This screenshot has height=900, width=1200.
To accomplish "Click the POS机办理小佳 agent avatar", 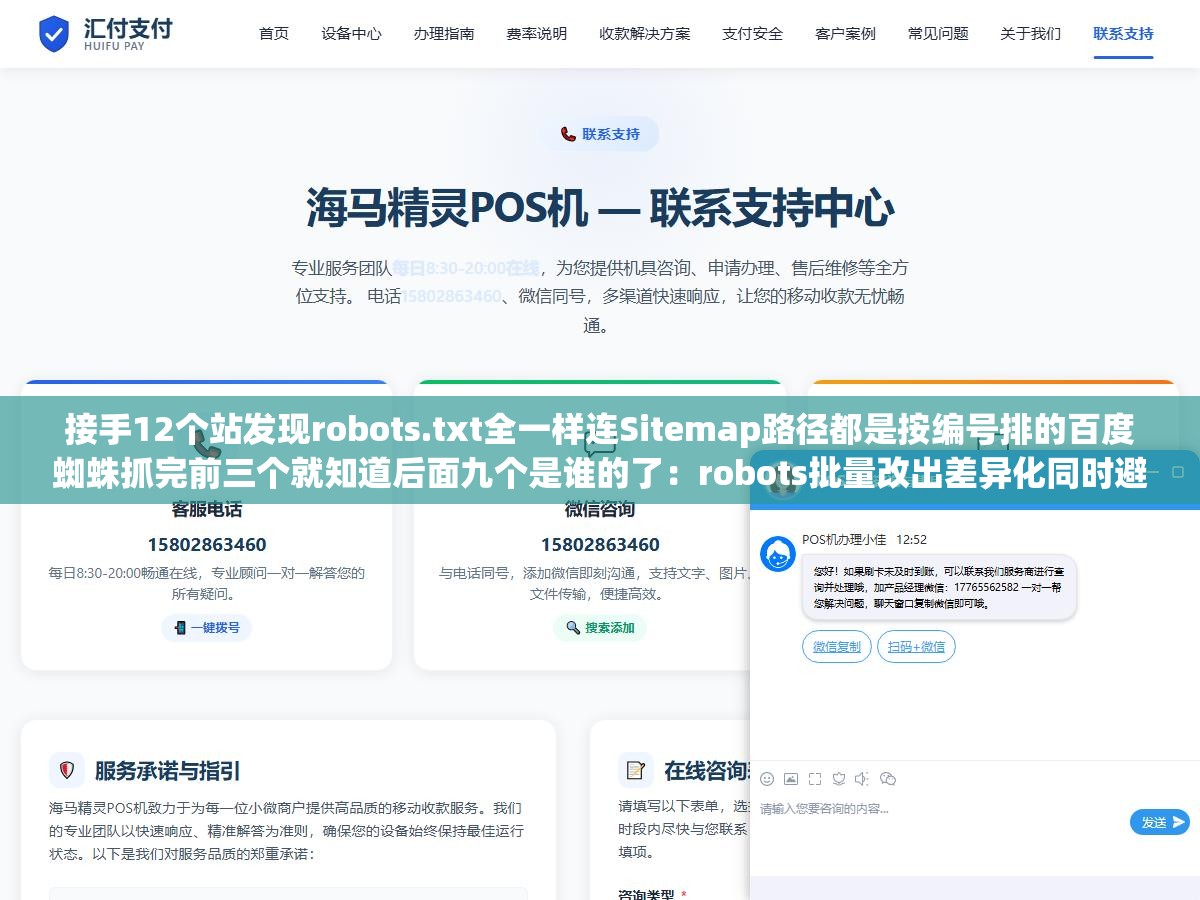I will tap(778, 554).
